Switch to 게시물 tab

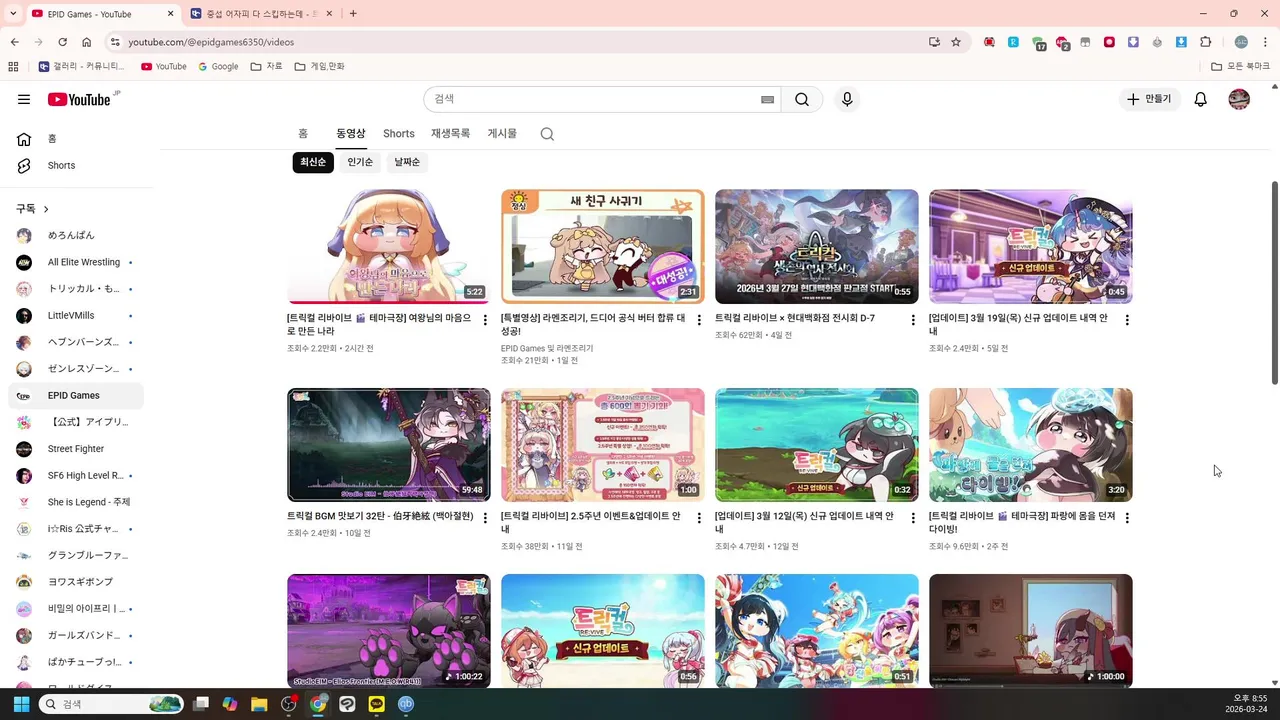coord(502,133)
